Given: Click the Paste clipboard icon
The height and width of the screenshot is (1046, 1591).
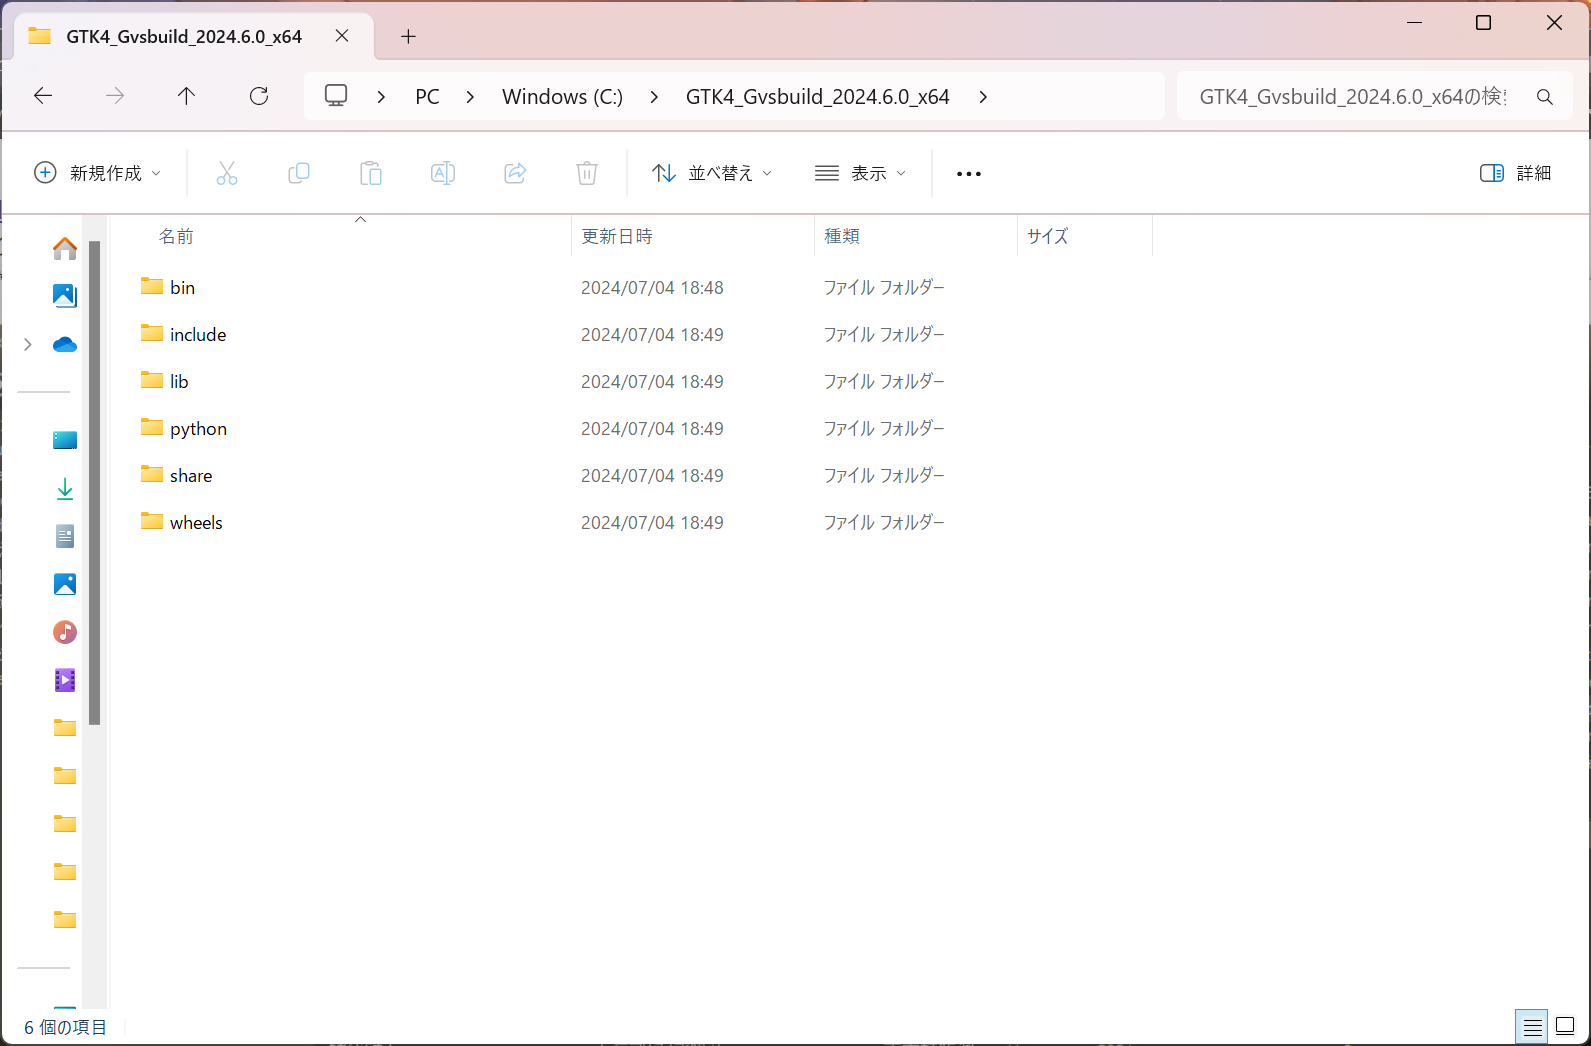Looking at the screenshot, I should (x=371, y=173).
